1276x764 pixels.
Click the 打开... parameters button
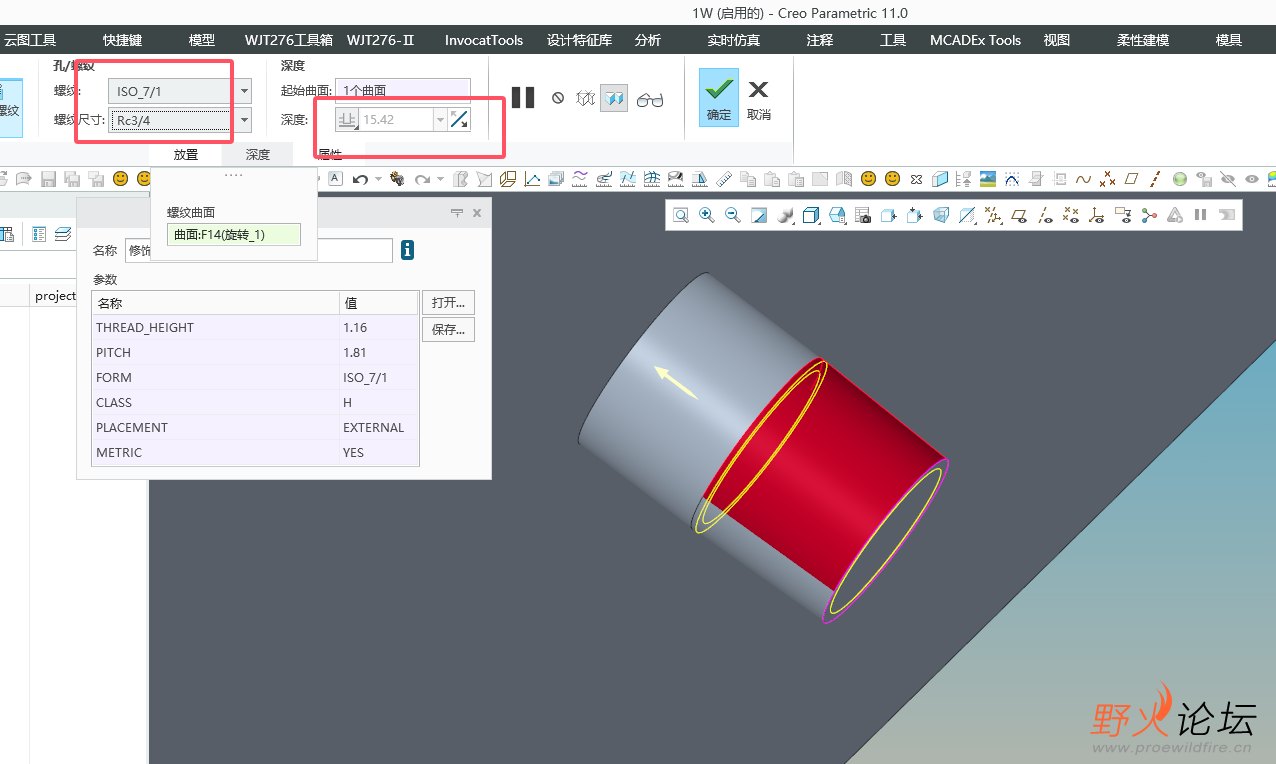[448, 302]
